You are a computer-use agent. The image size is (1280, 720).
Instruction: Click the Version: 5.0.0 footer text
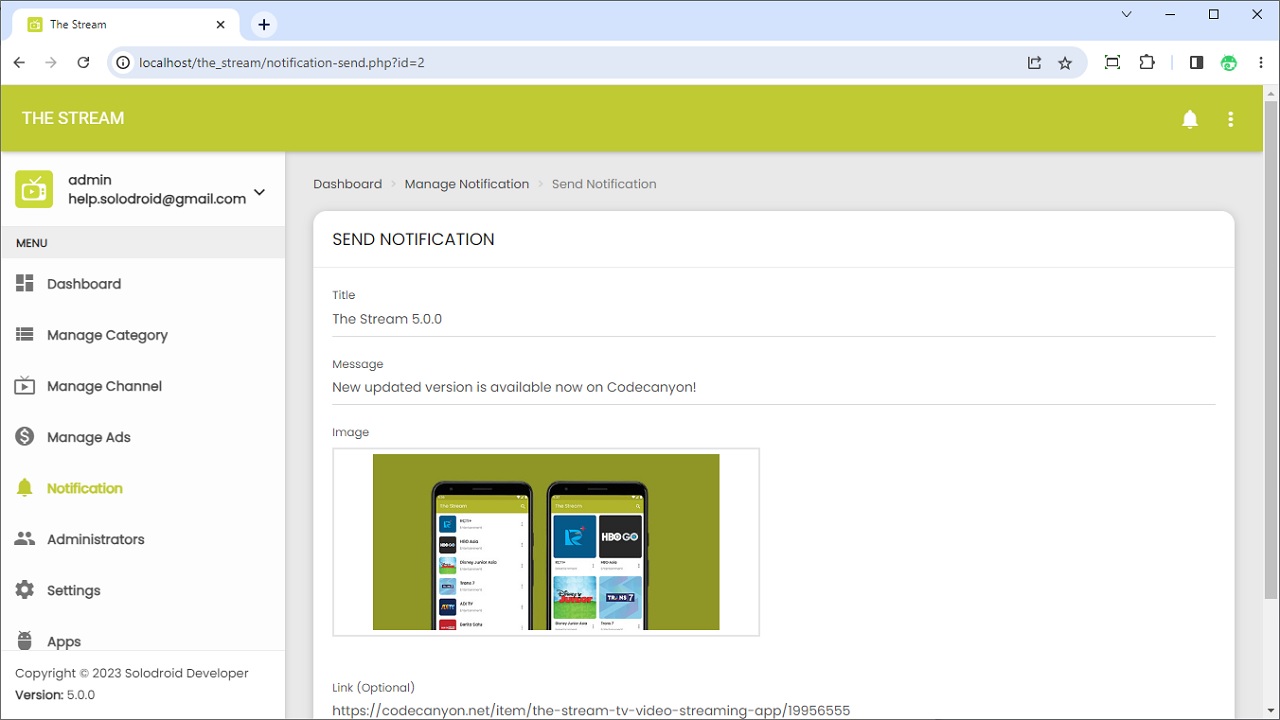tap(55, 695)
